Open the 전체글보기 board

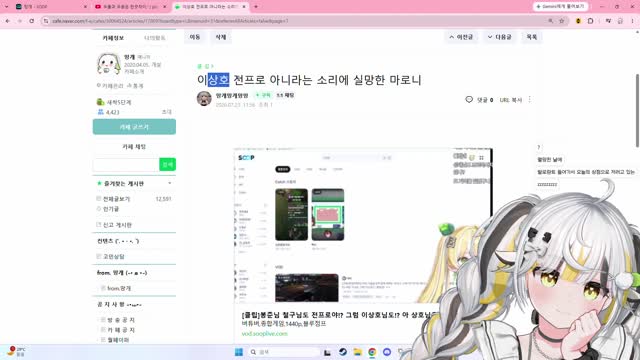click(x=116, y=199)
